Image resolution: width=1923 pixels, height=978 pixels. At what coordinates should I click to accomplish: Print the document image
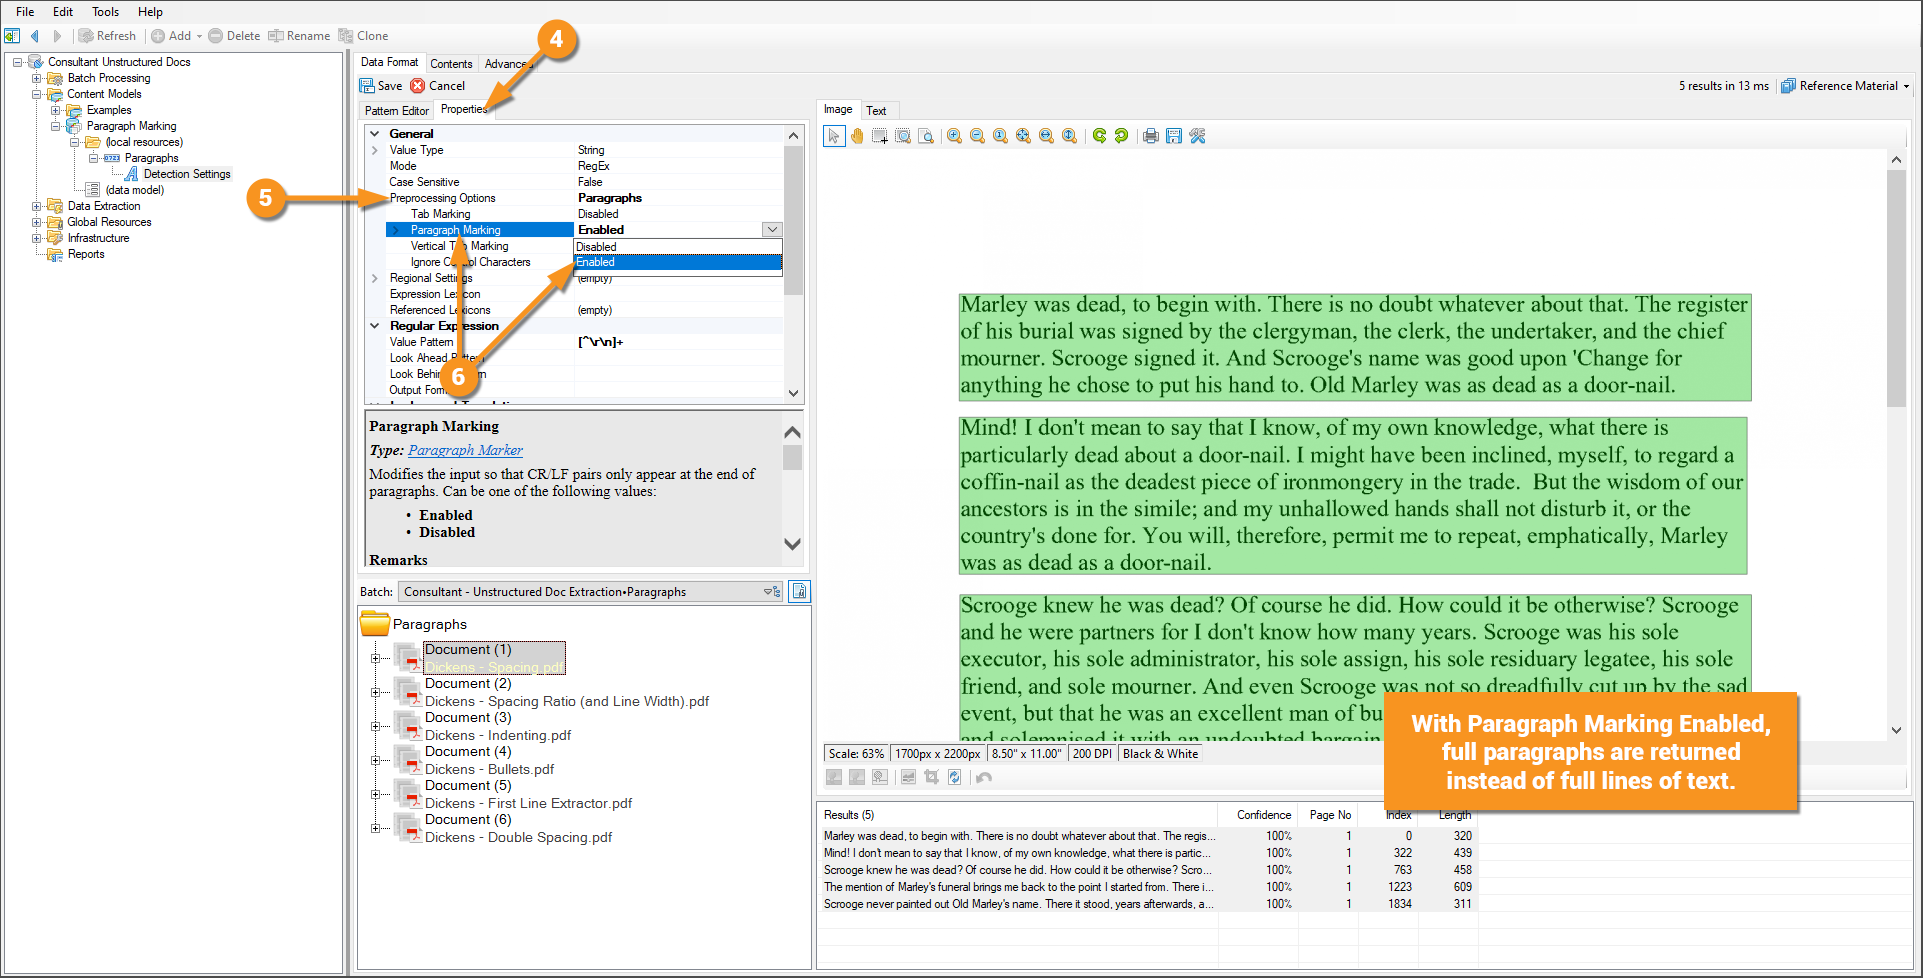click(x=1151, y=136)
